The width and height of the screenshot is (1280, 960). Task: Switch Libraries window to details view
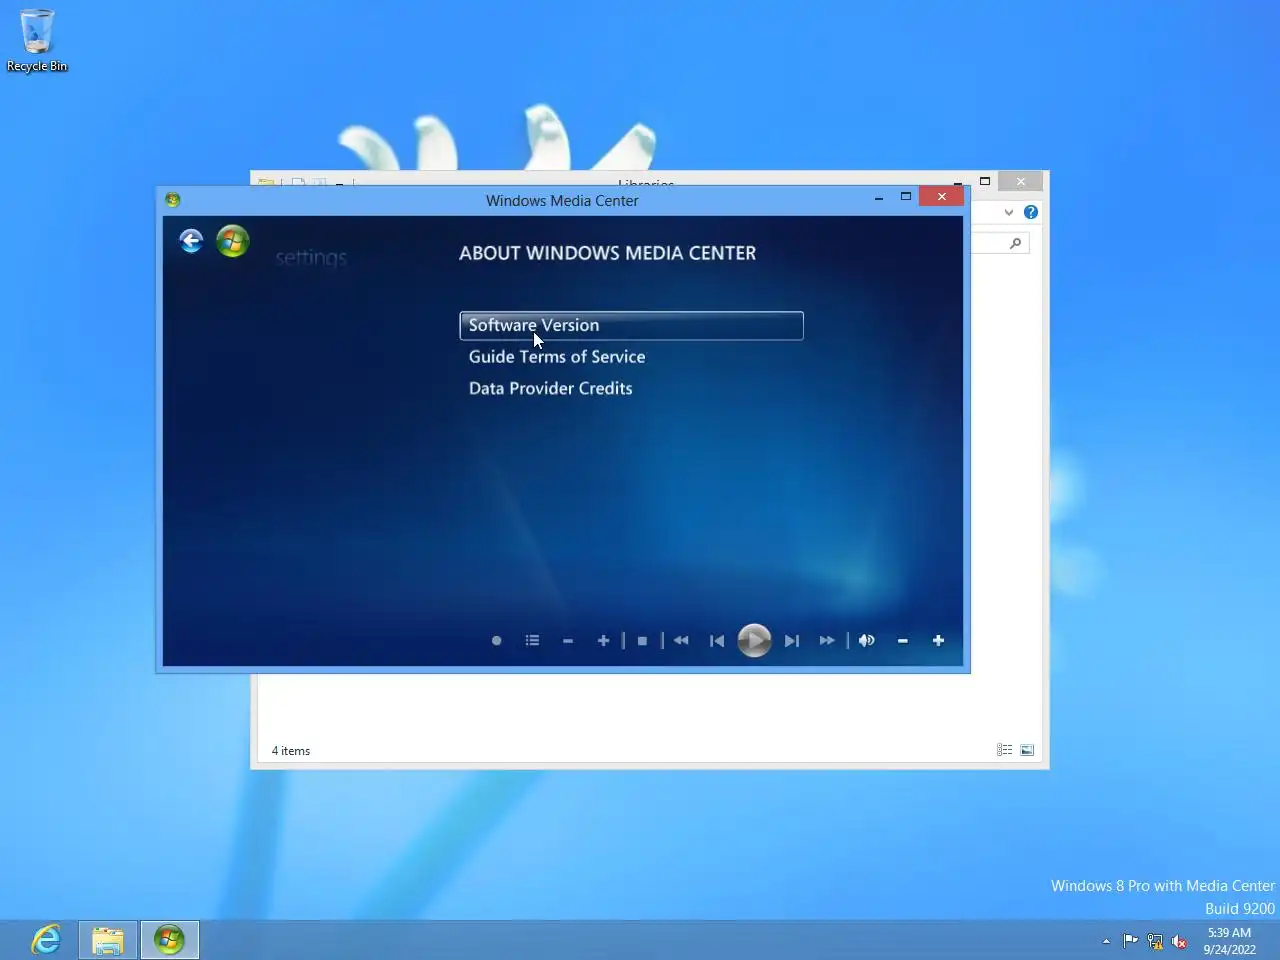(x=1005, y=750)
